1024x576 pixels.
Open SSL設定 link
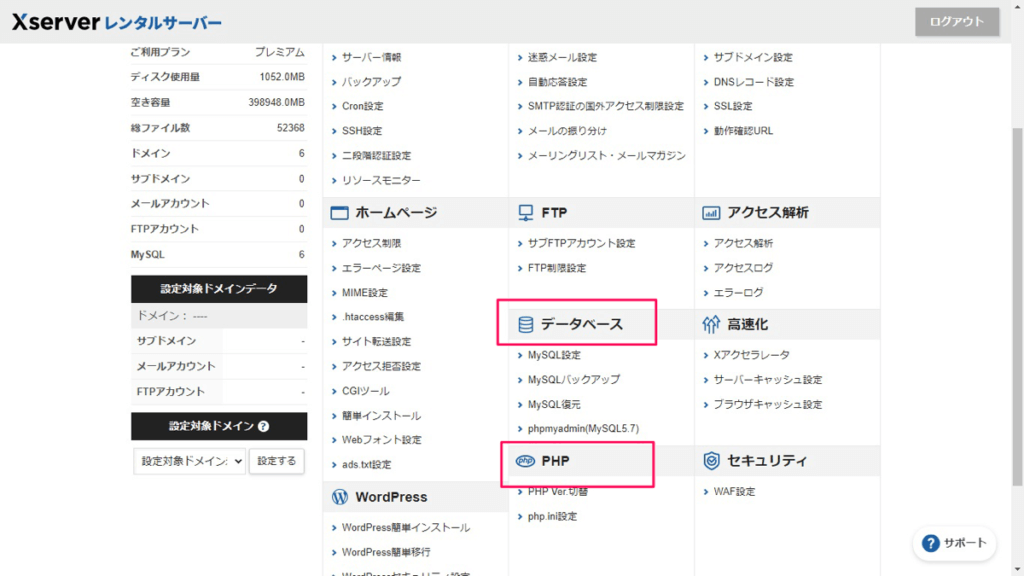click(x=733, y=106)
